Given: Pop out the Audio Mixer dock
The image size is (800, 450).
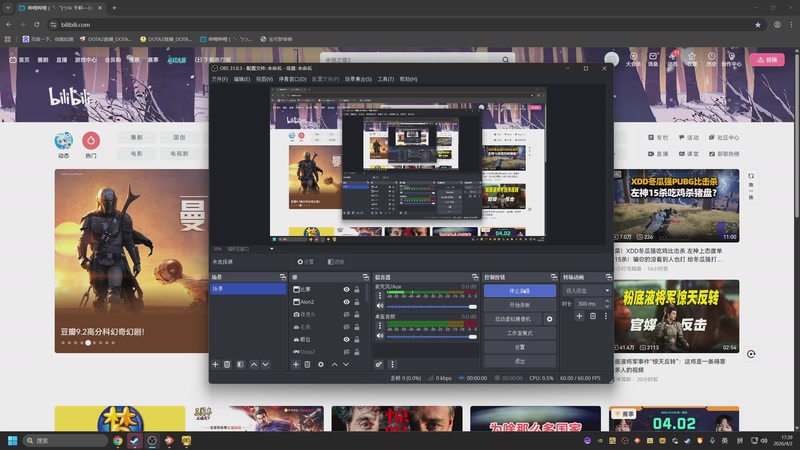Looking at the screenshot, I should coord(475,277).
